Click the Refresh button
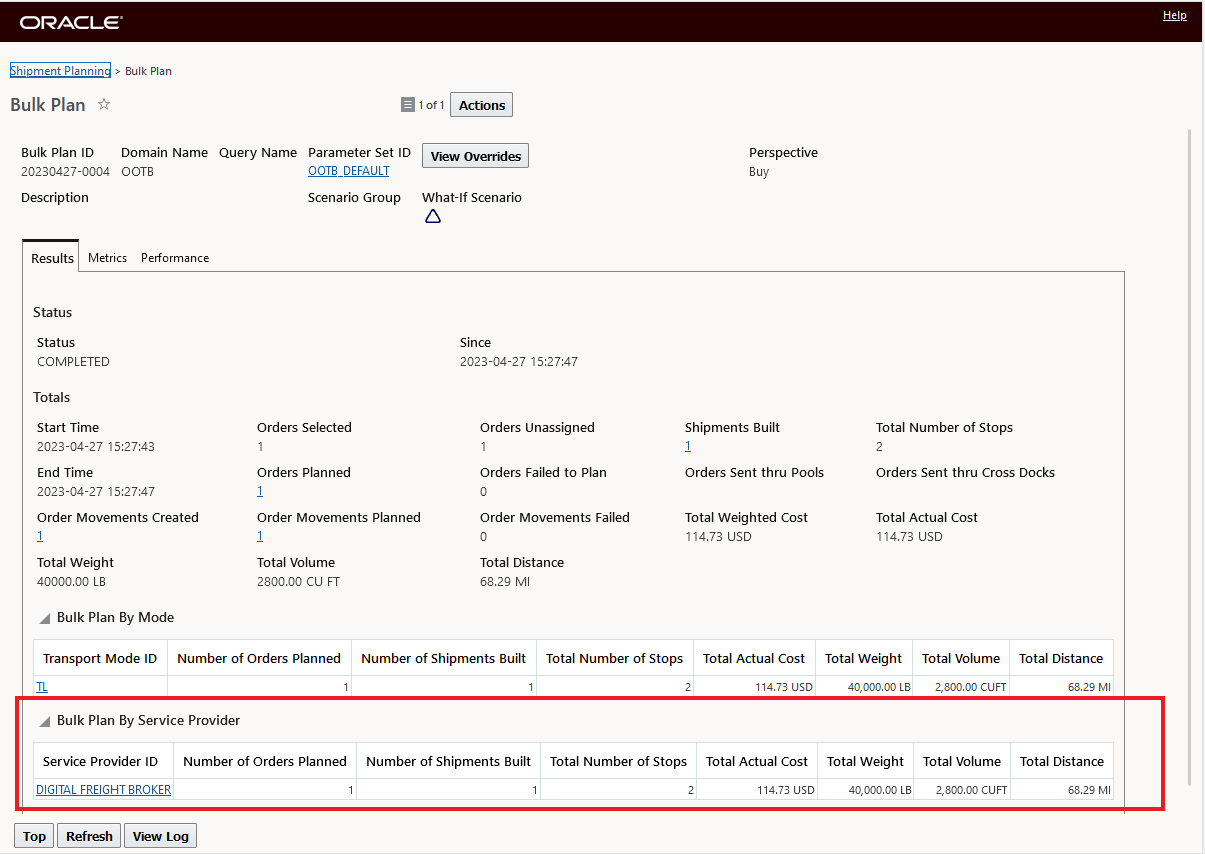The width and height of the screenshot is (1205, 854). 89,836
